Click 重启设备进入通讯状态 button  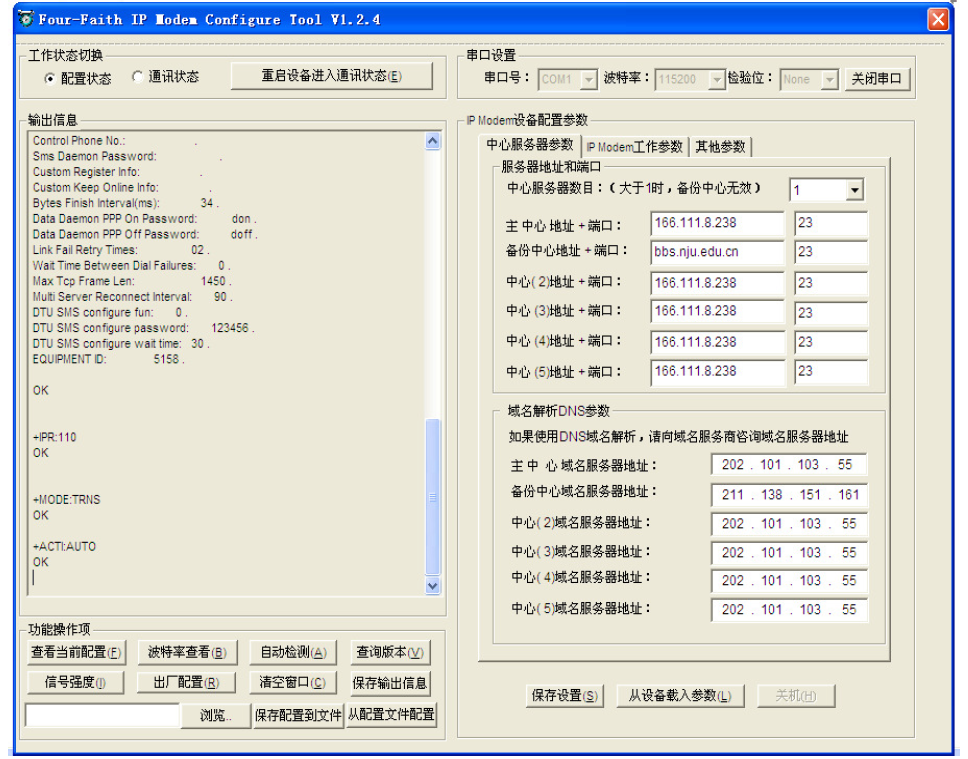(x=332, y=76)
